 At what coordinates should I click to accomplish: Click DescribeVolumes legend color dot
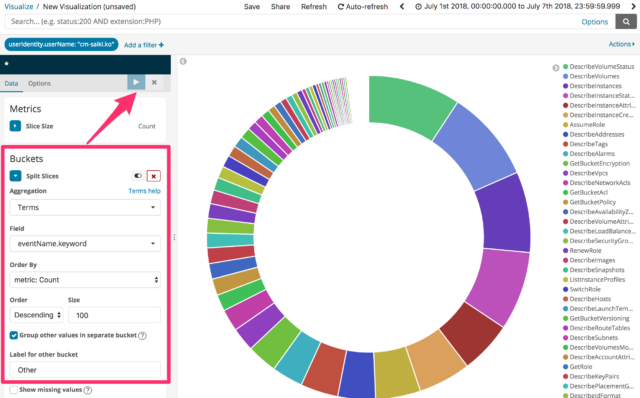tap(565, 76)
